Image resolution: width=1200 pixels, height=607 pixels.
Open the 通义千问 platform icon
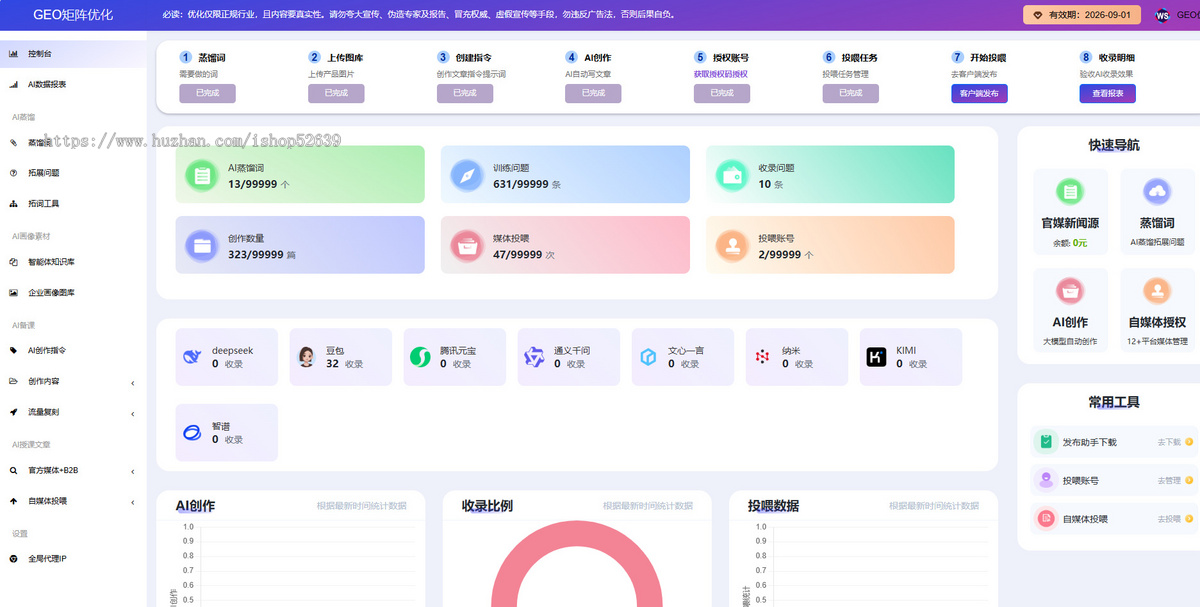pyautogui.click(x=535, y=357)
